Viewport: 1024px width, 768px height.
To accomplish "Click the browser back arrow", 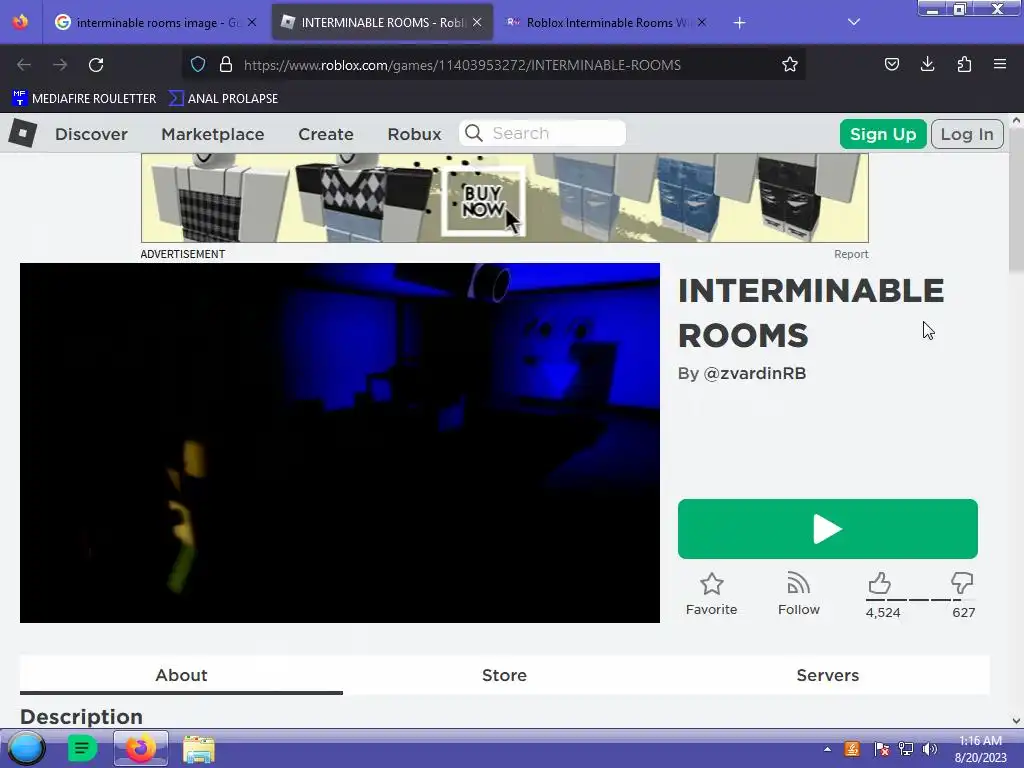I will [x=24, y=65].
